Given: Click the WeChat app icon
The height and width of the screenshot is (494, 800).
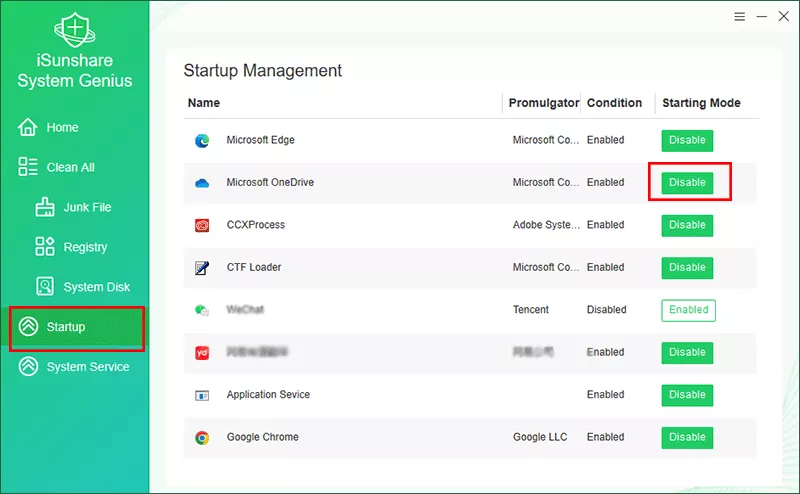Looking at the screenshot, I should tap(202, 310).
